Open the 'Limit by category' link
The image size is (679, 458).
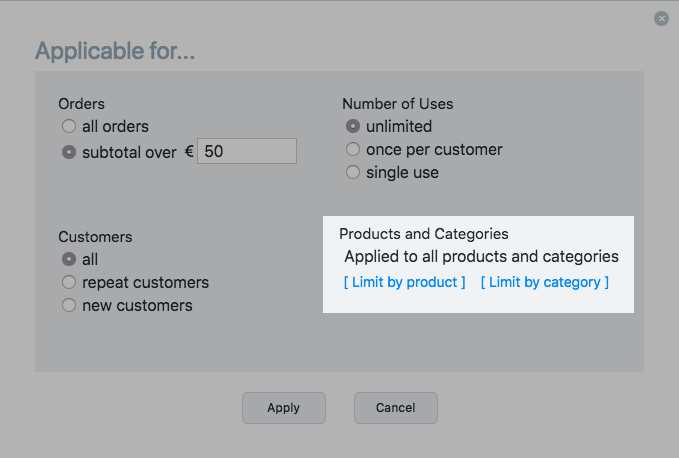544,282
